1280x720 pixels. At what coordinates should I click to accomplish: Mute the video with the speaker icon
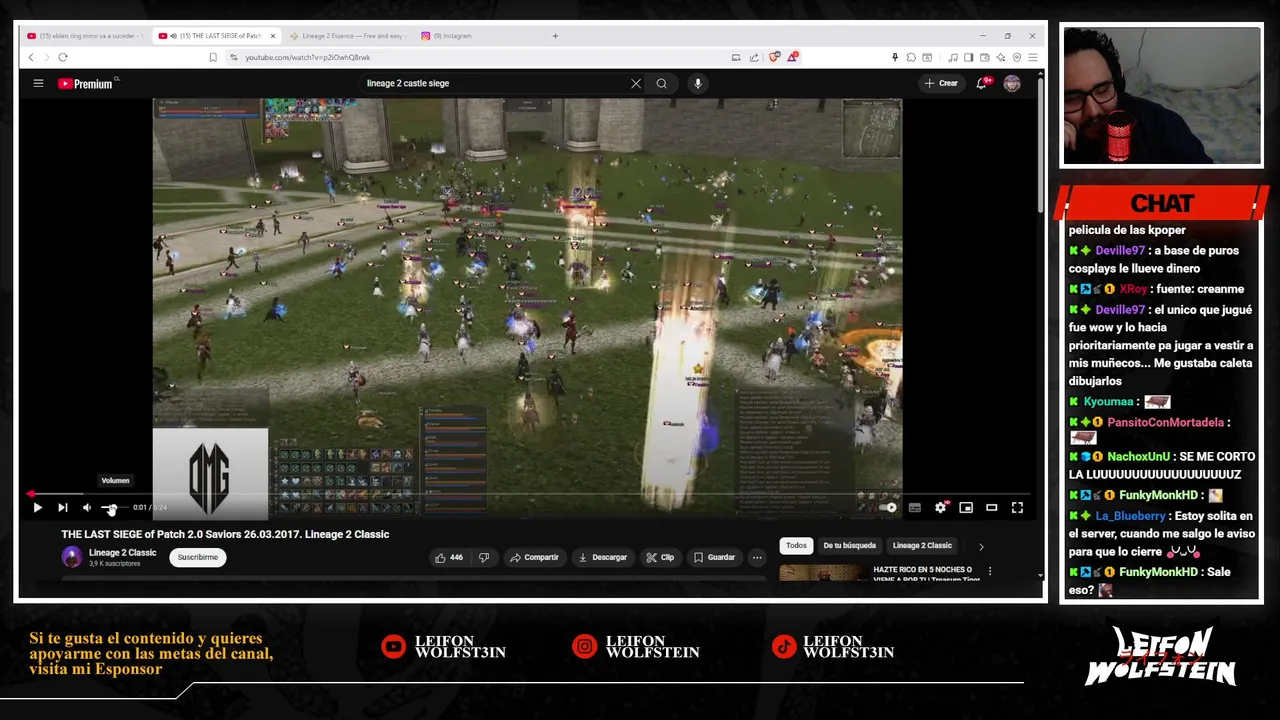(x=87, y=508)
